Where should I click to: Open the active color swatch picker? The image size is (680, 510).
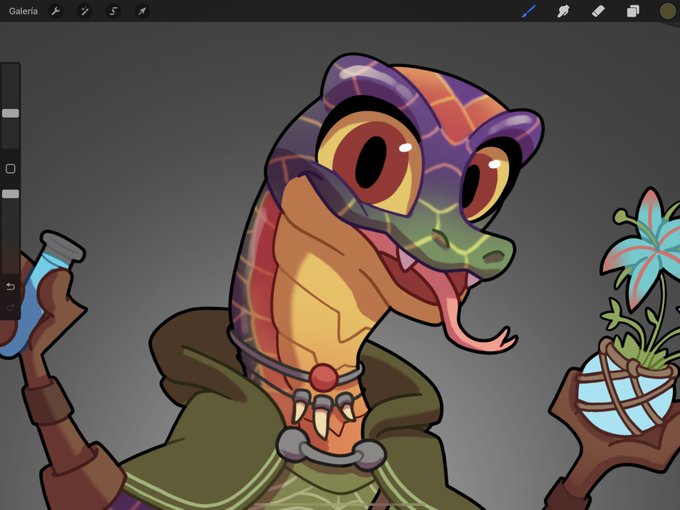[x=667, y=11]
